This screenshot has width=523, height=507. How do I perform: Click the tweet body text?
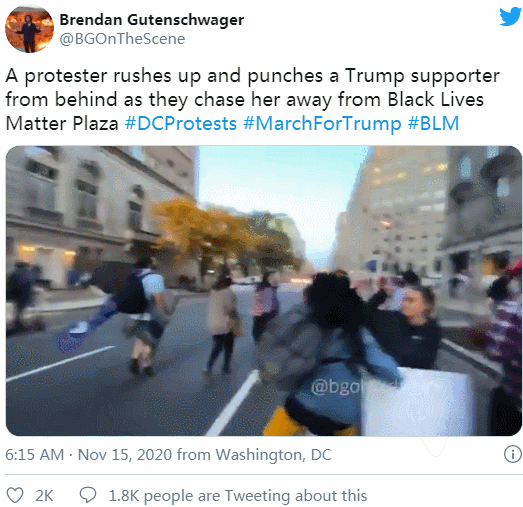pos(252,99)
